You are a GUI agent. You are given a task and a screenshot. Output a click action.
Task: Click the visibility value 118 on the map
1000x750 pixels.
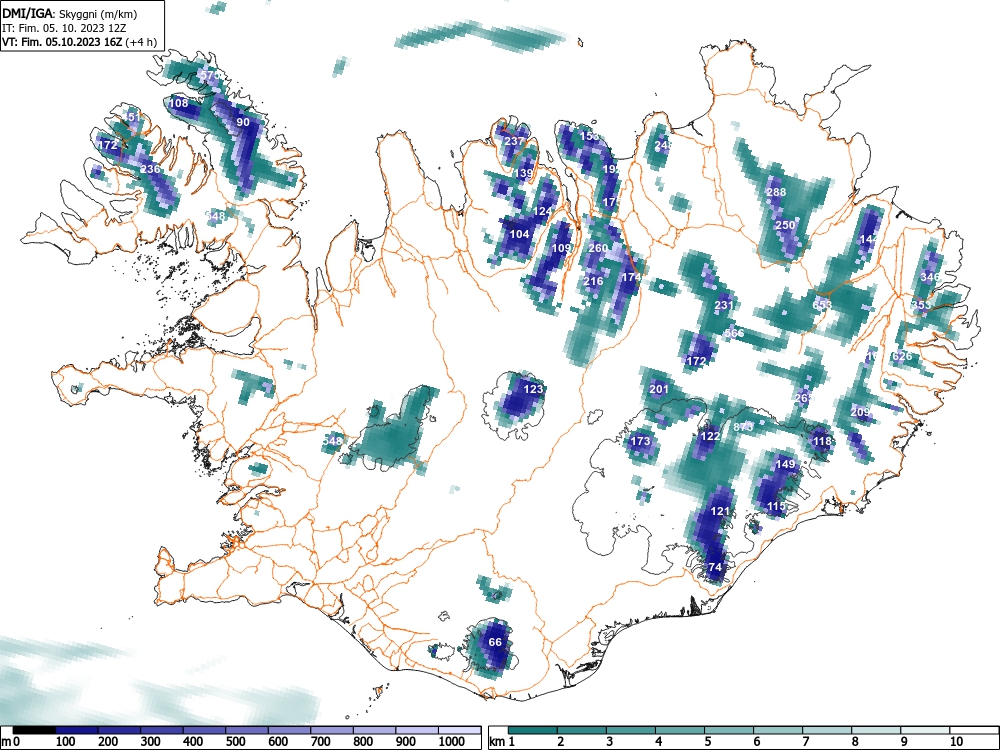[x=823, y=441]
